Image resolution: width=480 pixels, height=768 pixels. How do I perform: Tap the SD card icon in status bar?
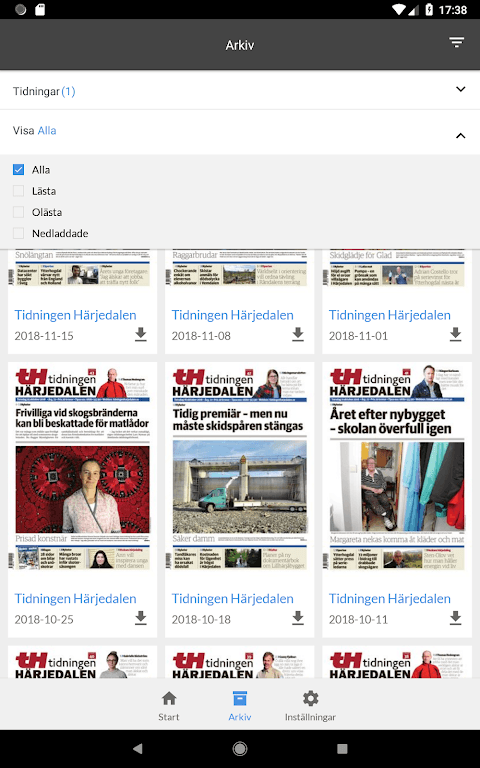[40, 9]
